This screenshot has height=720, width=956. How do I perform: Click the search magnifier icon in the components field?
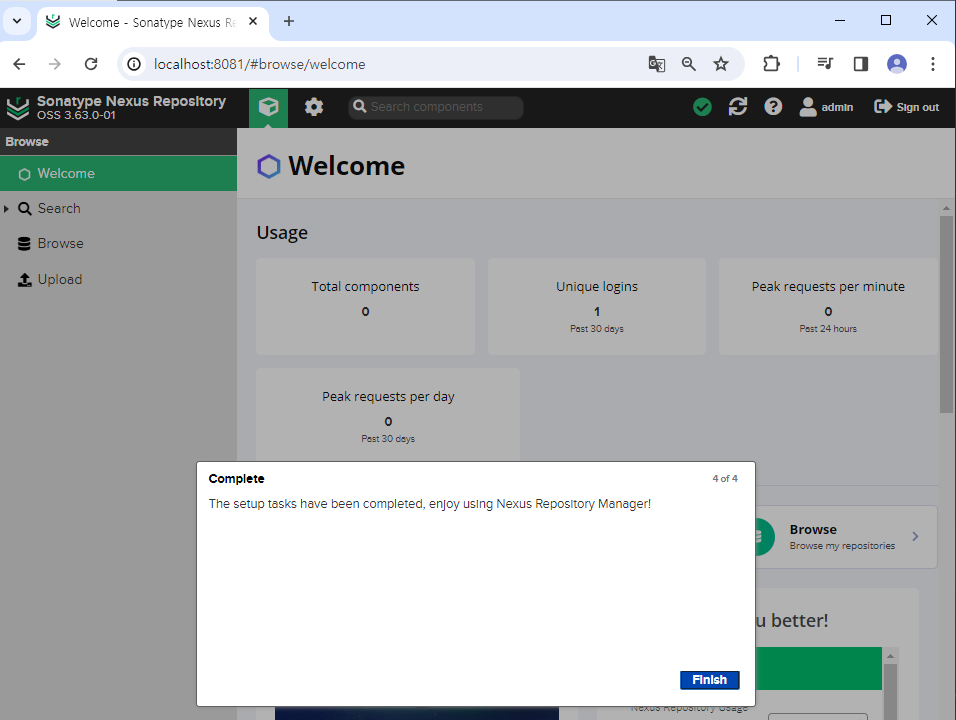[x=360, y=107]
